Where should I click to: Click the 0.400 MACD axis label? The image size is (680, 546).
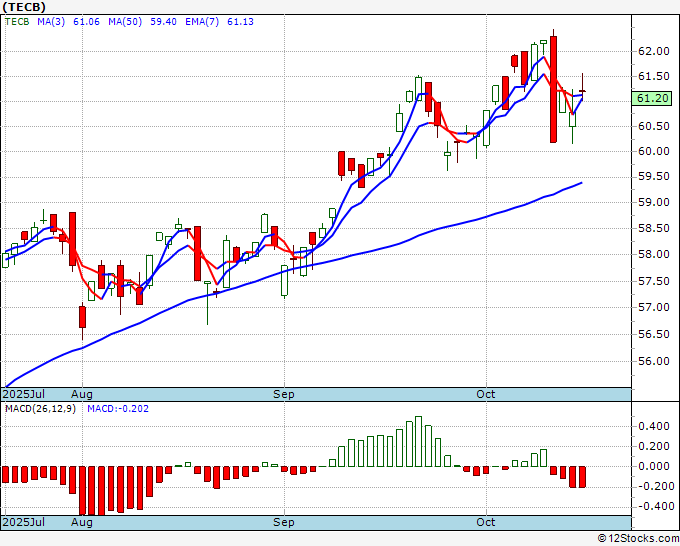tap(654, 426)
